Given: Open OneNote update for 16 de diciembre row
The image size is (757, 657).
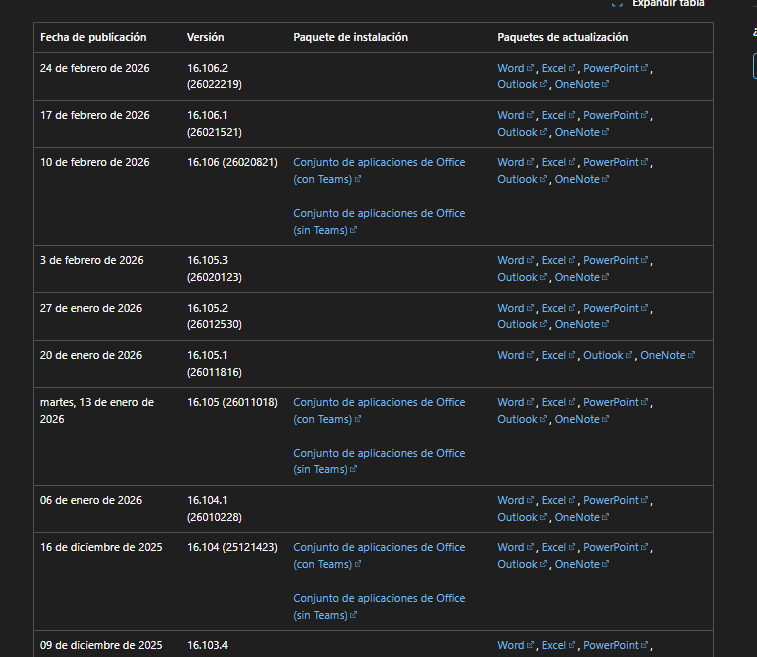Looking at the screenshot, I should [582, 564].
